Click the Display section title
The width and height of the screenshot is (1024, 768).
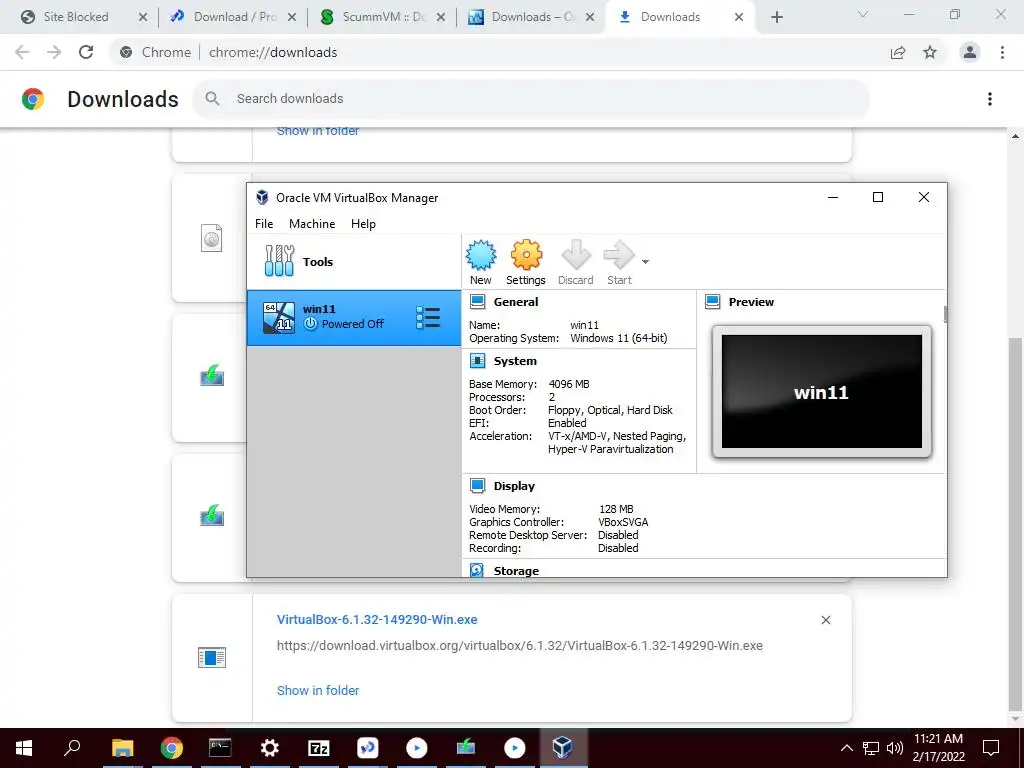514,485
